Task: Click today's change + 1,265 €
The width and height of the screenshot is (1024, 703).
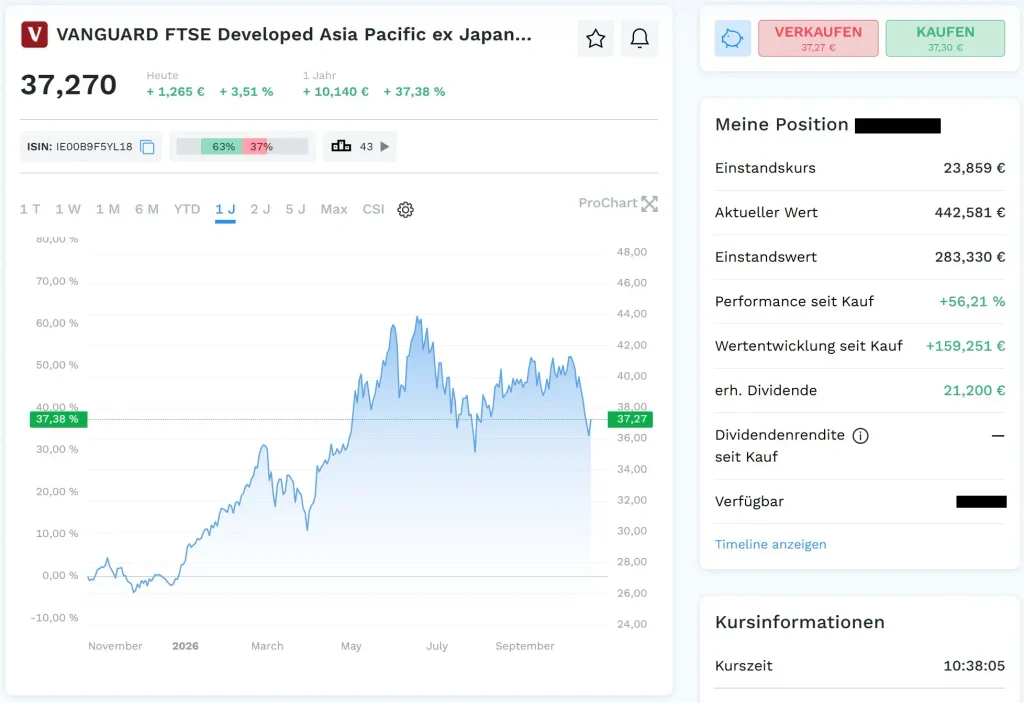Action: [x=175, y=91]
